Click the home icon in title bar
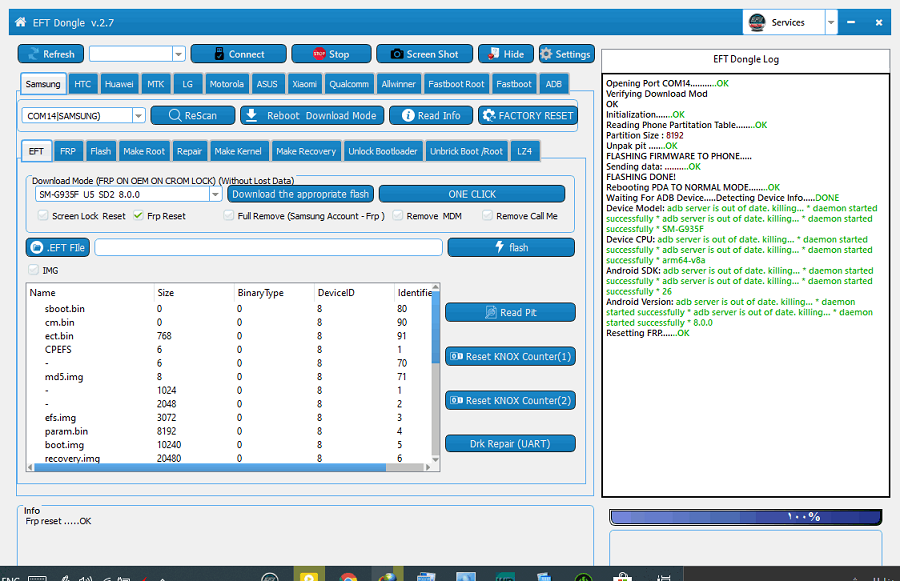 click(20, 22)
